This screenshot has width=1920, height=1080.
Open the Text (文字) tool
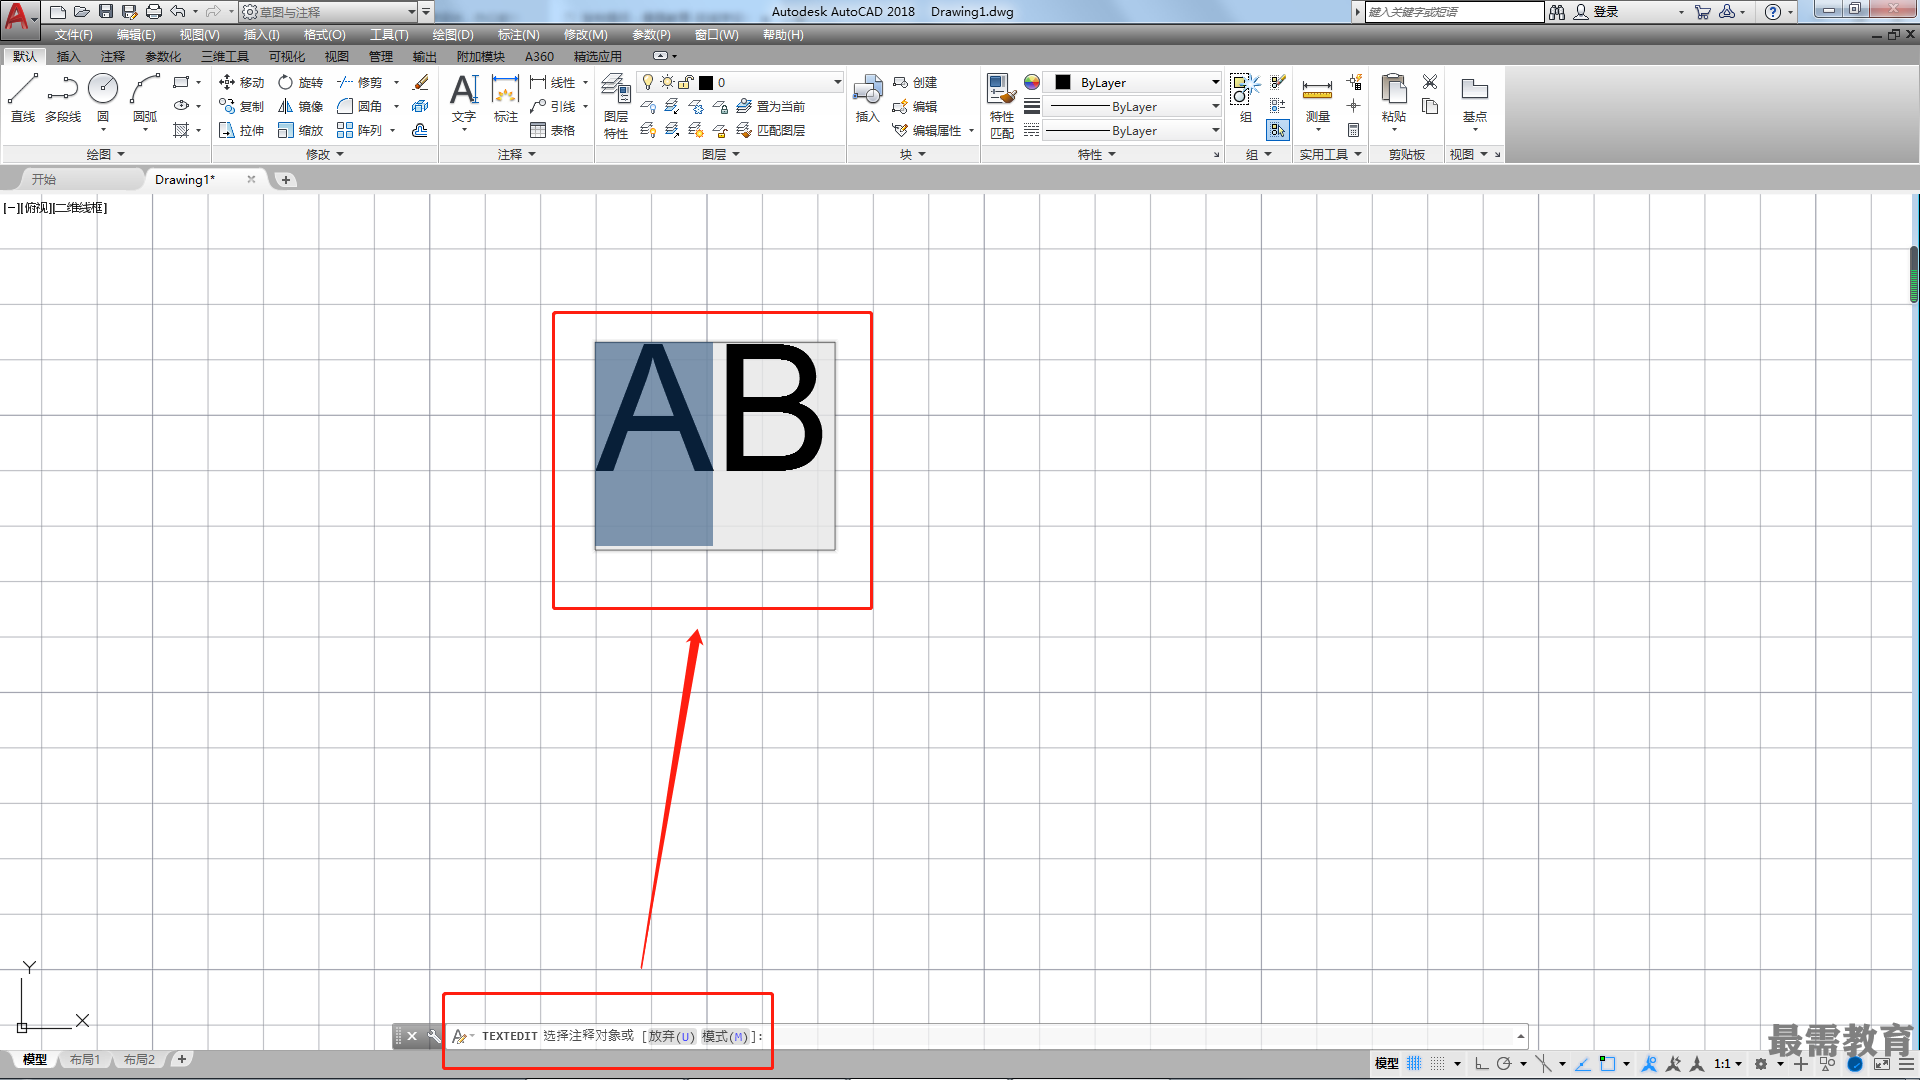point(464,98)
